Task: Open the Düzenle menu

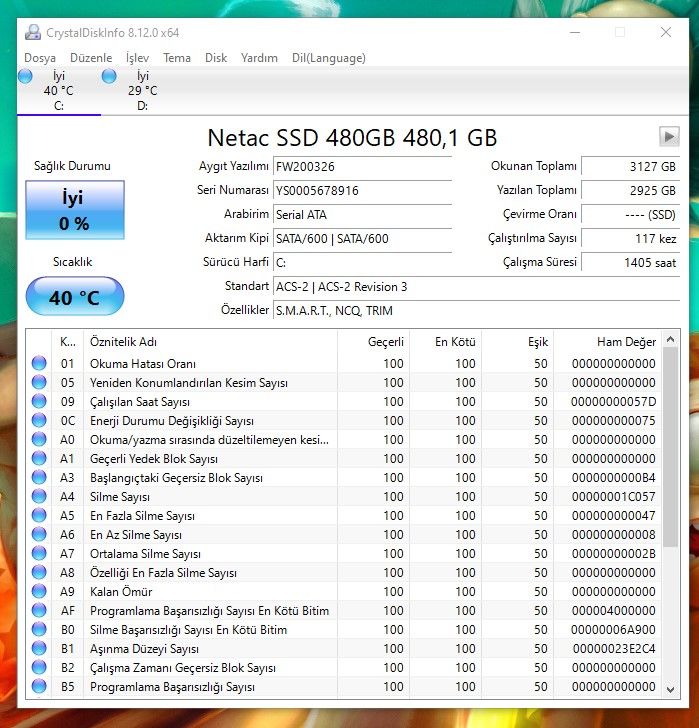Action: click(x=91, y=58)
